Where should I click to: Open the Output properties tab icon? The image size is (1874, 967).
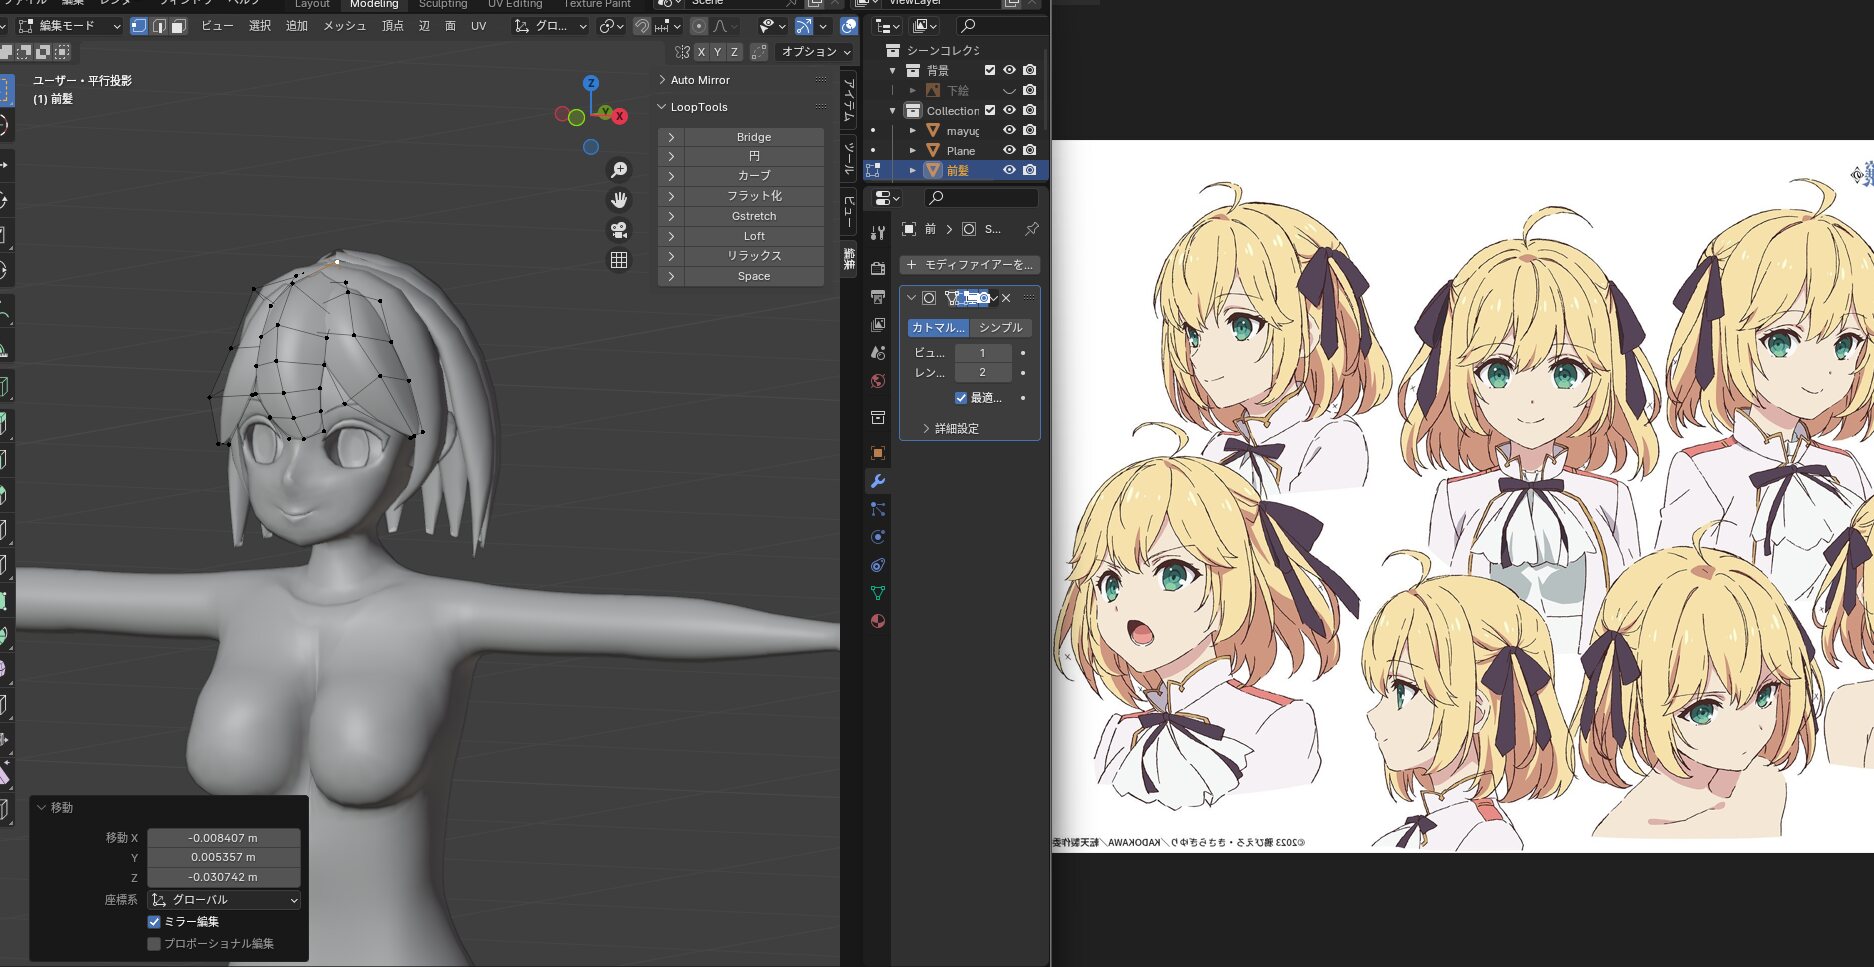click(878, 297)
